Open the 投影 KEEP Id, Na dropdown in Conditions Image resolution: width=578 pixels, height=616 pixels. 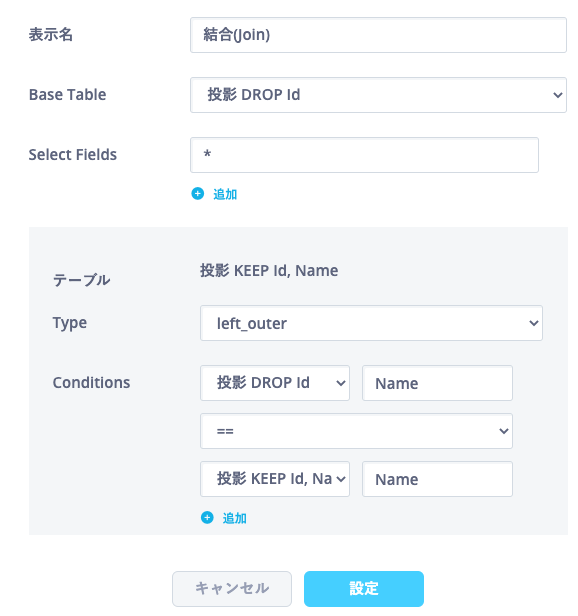tap(275, 479)
